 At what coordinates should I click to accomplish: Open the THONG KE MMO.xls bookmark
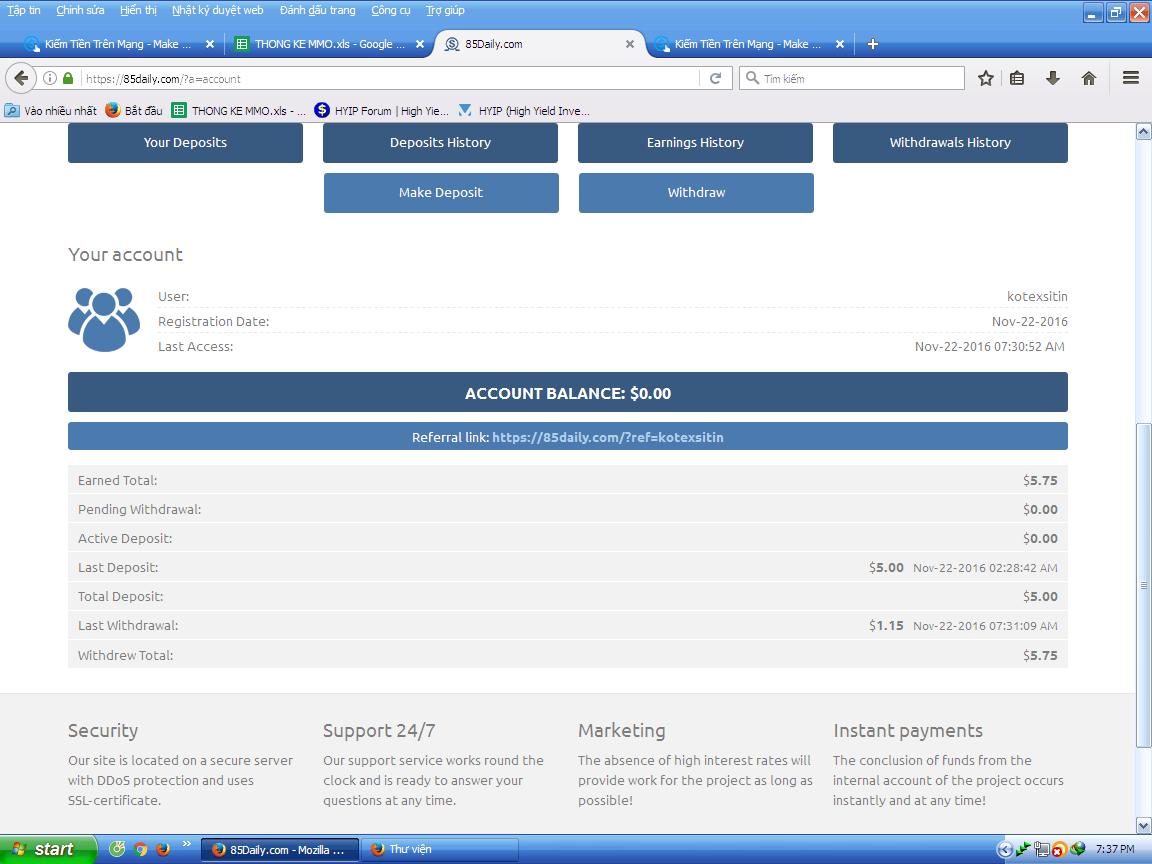pos(239,111)
